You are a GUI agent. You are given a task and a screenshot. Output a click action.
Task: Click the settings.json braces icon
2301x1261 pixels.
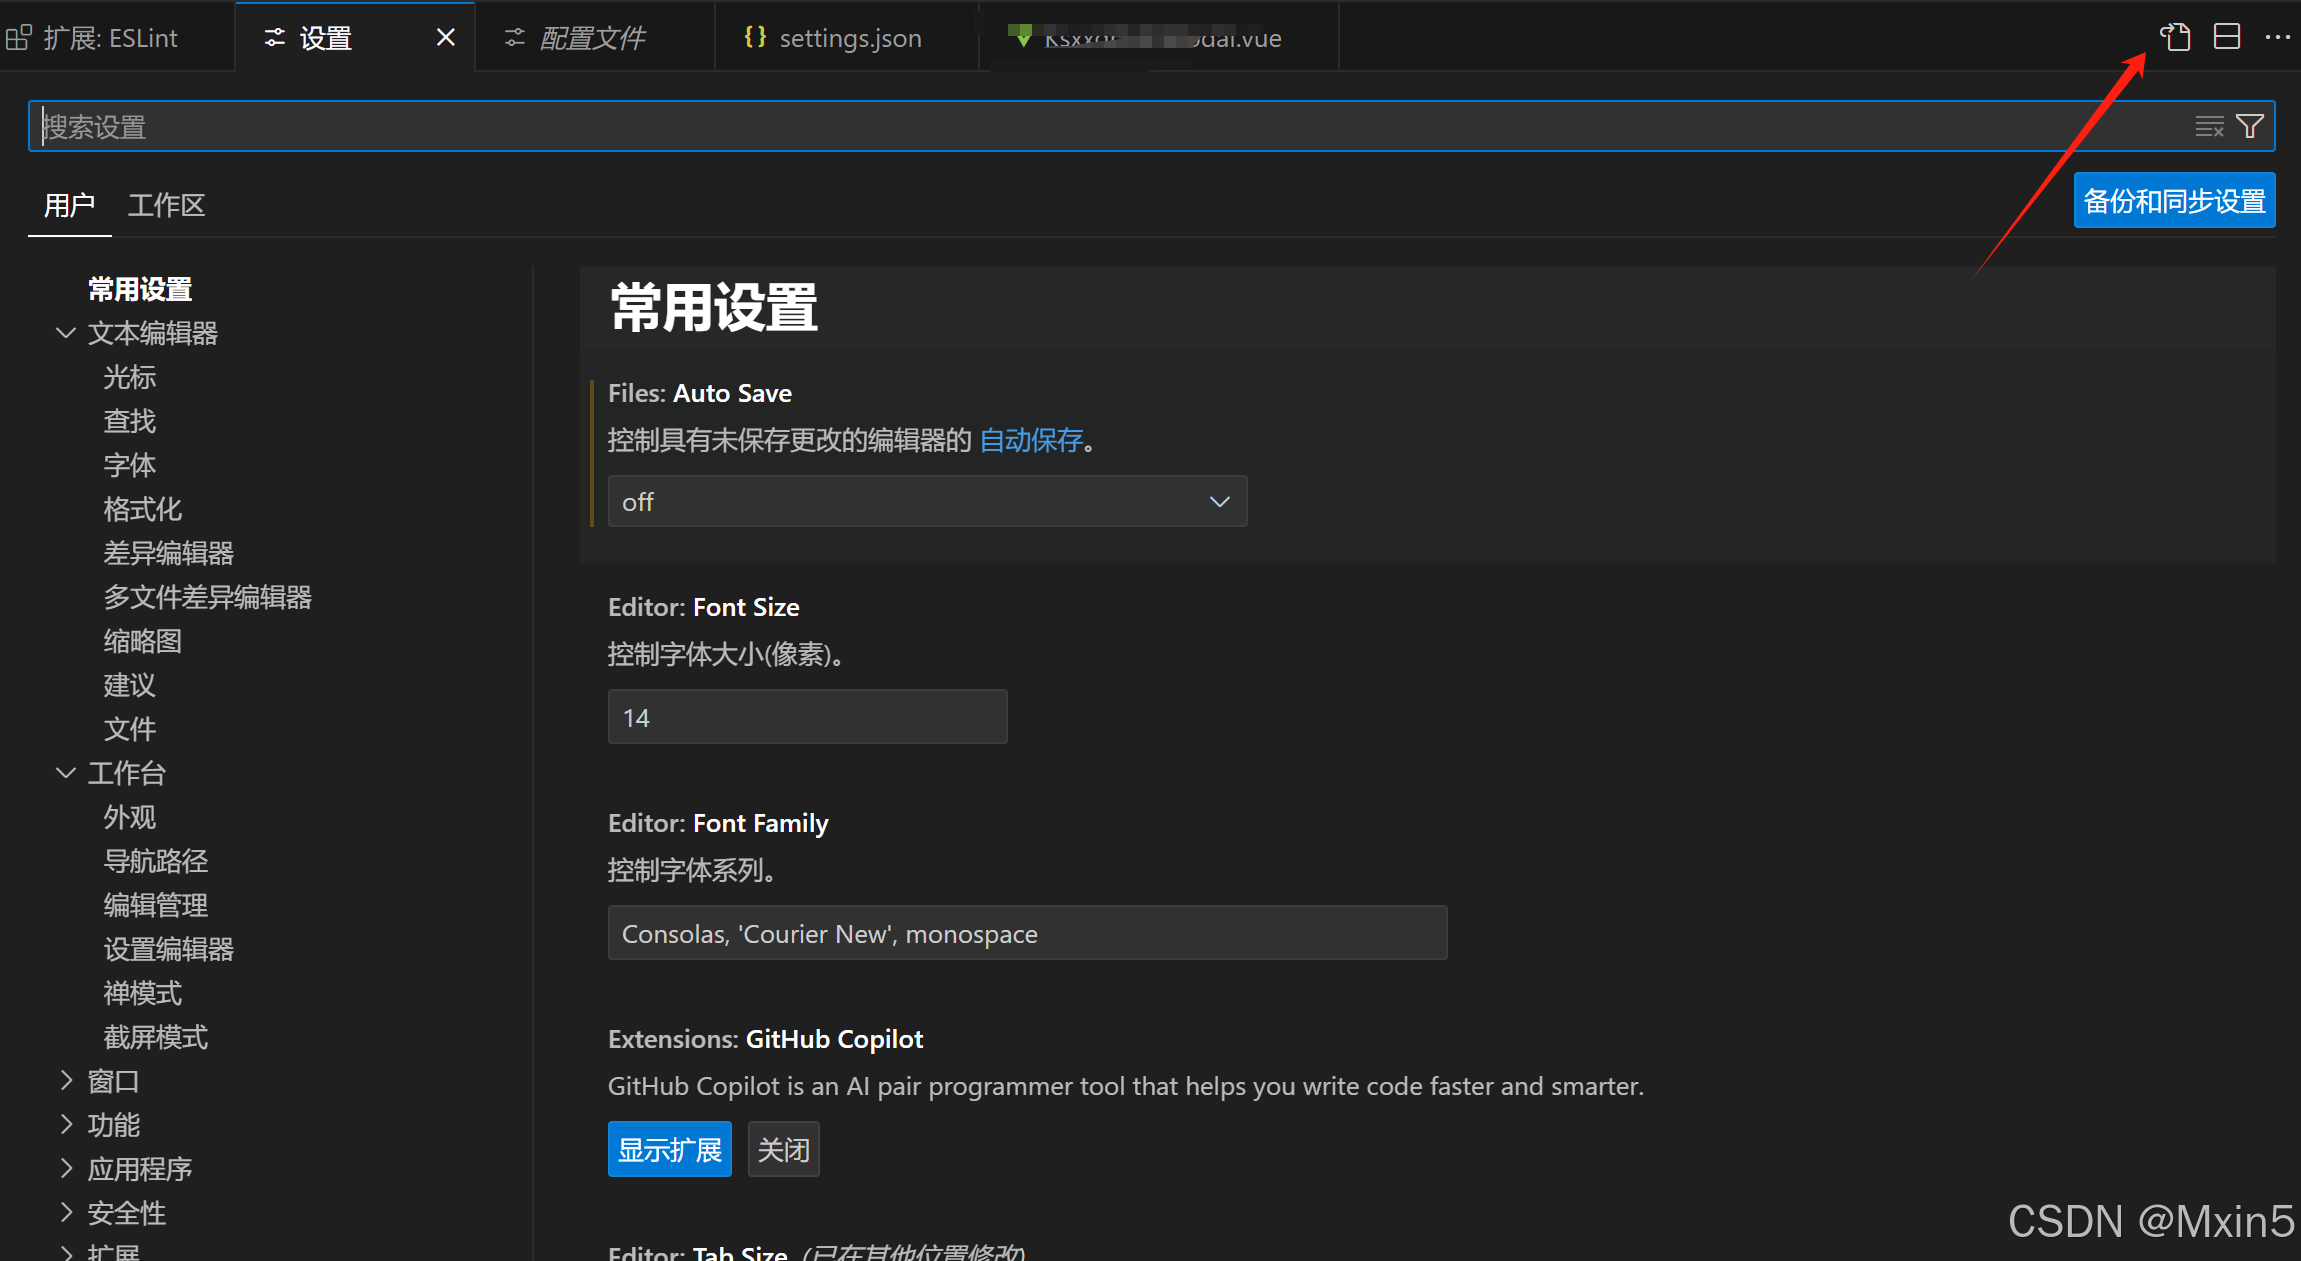click(755, 38)
